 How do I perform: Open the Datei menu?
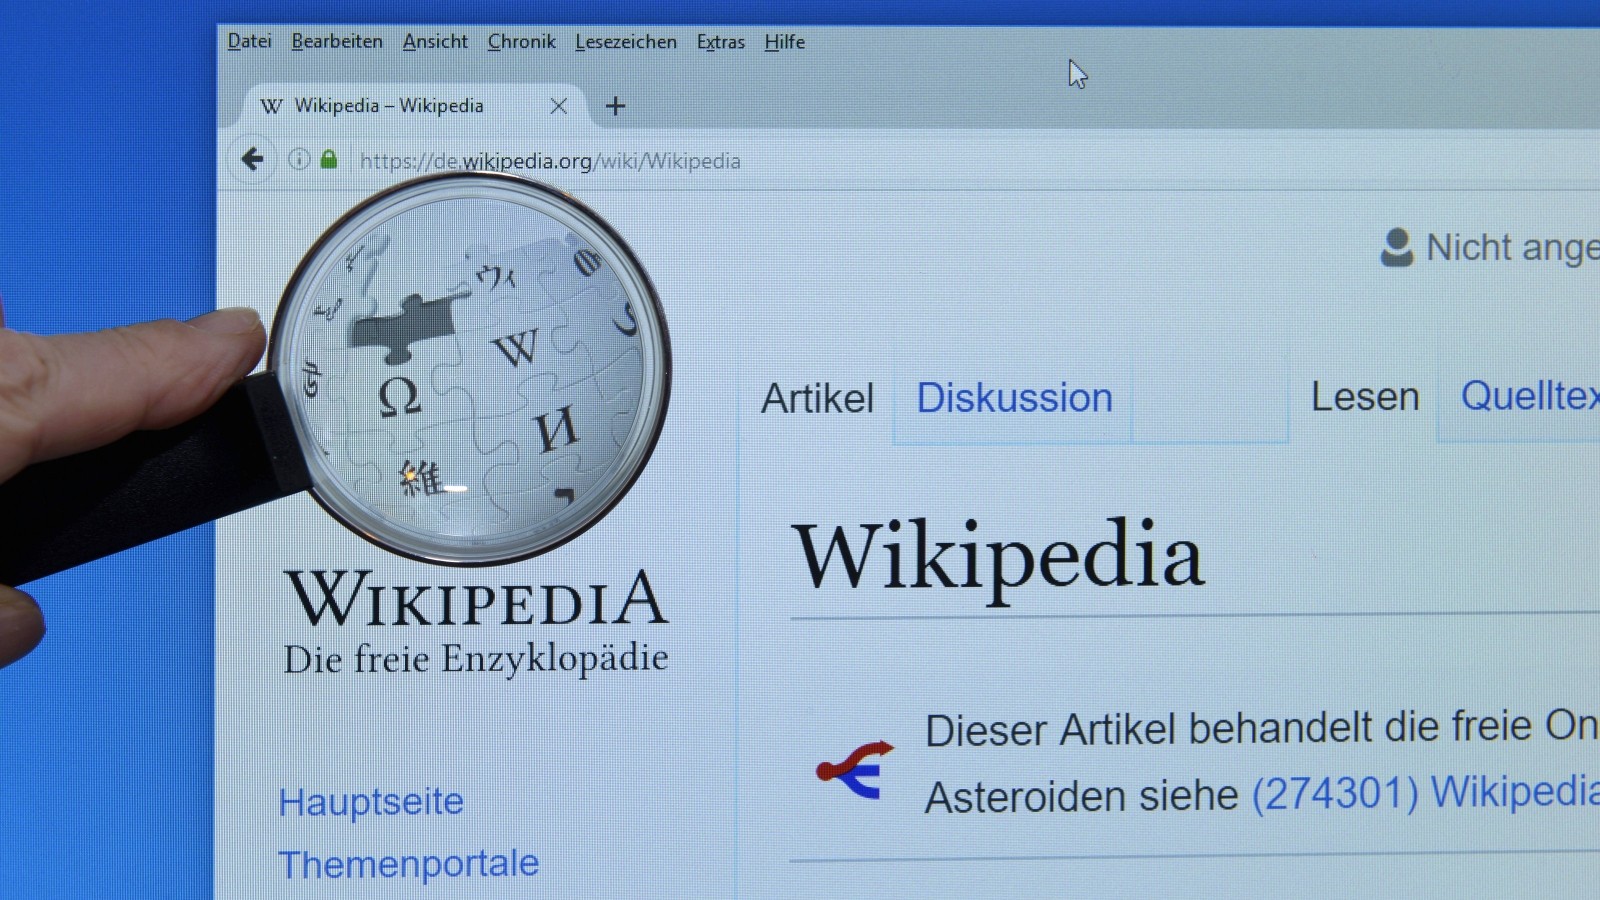[249, 42]
